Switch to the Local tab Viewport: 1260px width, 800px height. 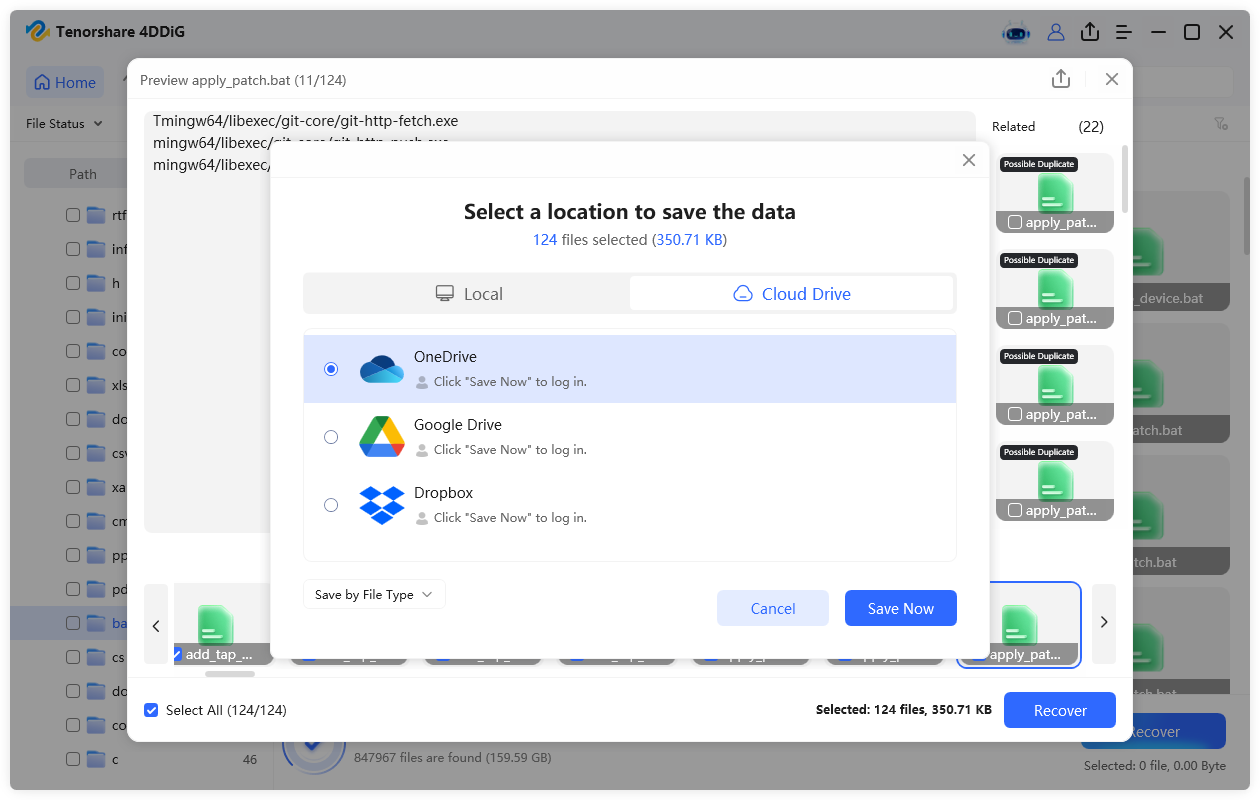click(468, 294)
